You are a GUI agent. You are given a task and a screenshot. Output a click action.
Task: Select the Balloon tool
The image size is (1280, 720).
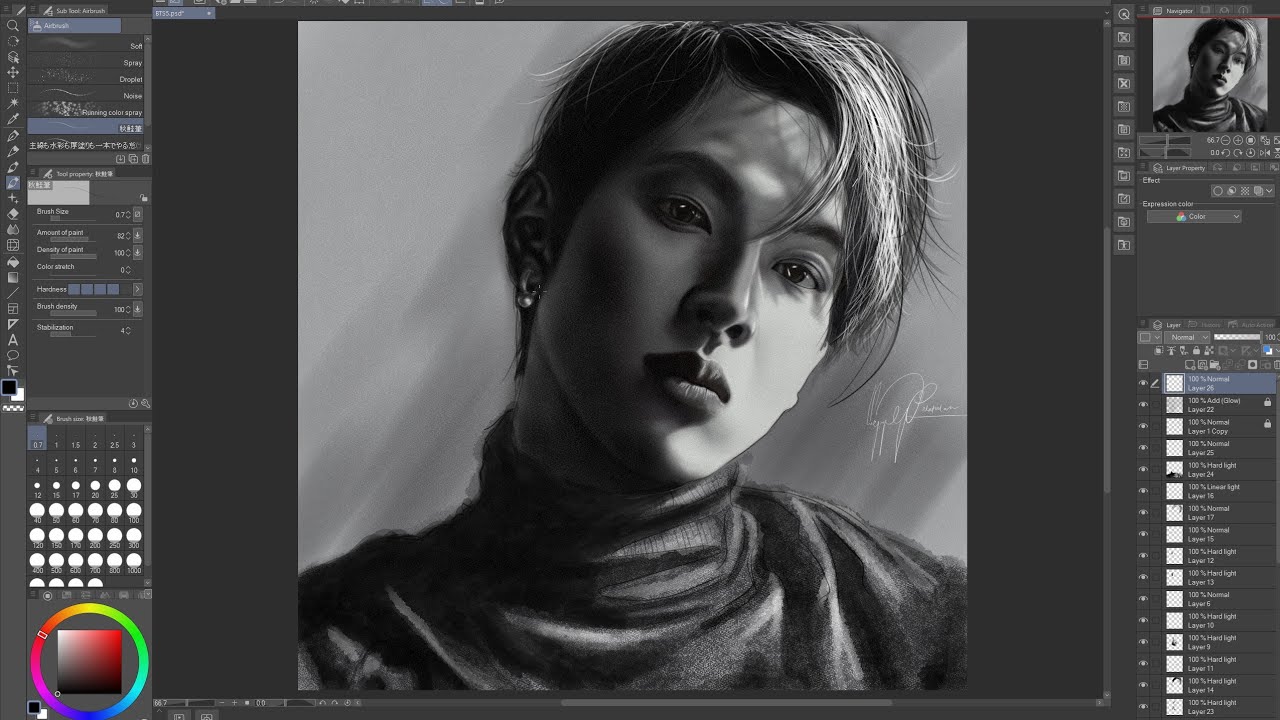(x=13, y=355)
